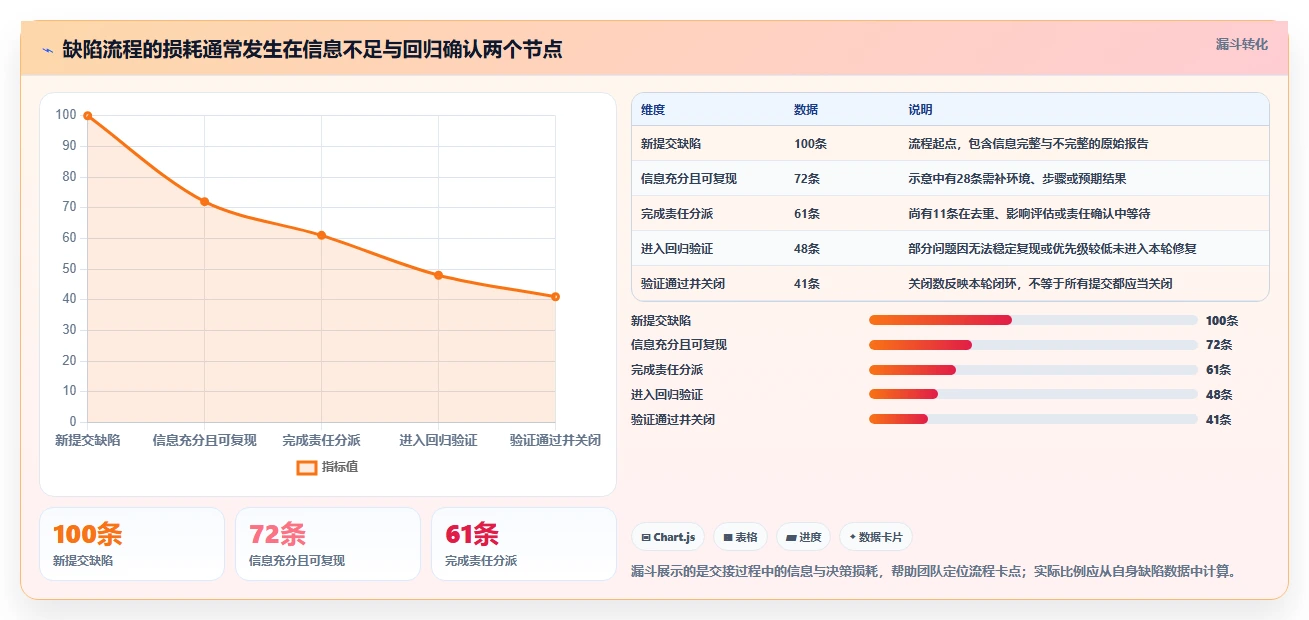Click the lightning icon beside the title
The image size is (1309, 620).
pos(47,50)
